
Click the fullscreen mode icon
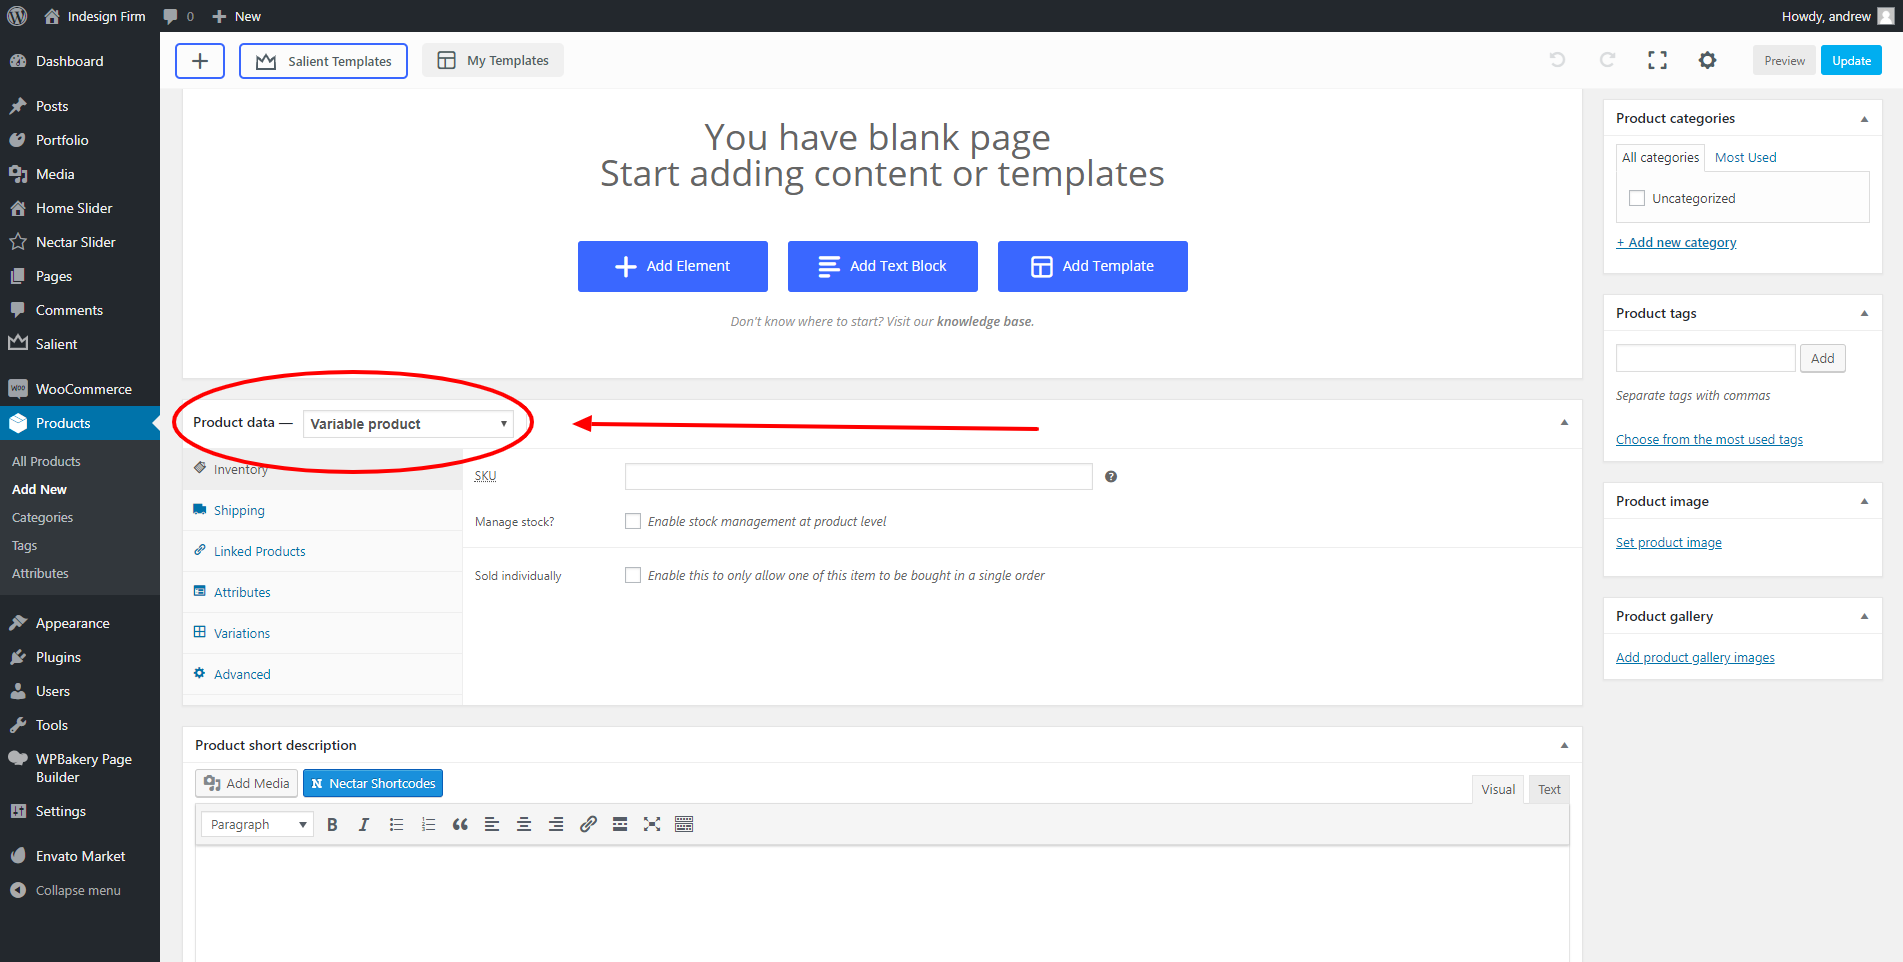(x=1657, y=61)
